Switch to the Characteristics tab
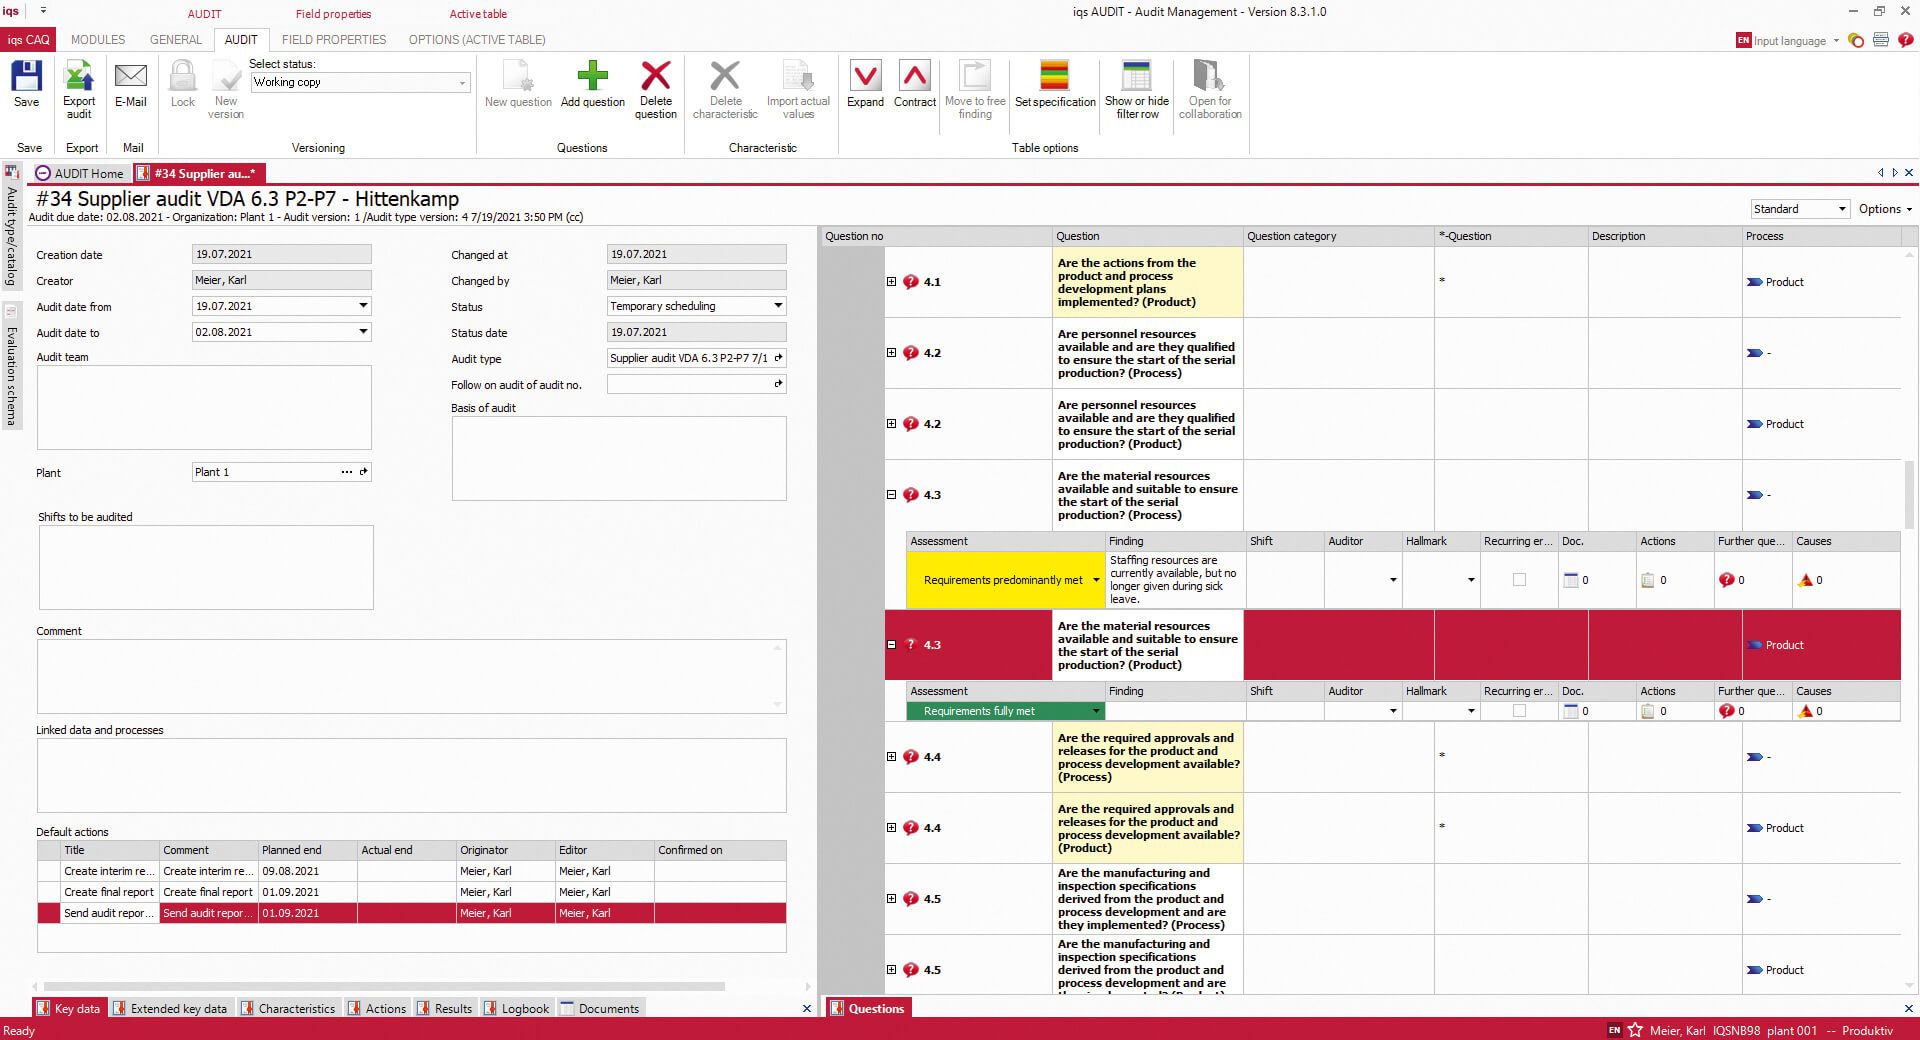This screenshot has width=1920, height=1040. pyautogui.click(x=289, y=1008)
